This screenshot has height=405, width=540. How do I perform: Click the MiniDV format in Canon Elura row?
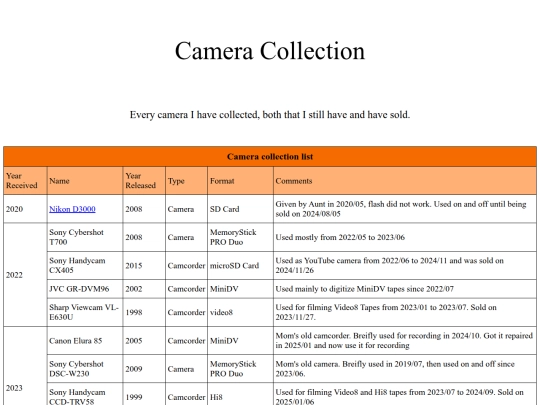pos(240,341)
